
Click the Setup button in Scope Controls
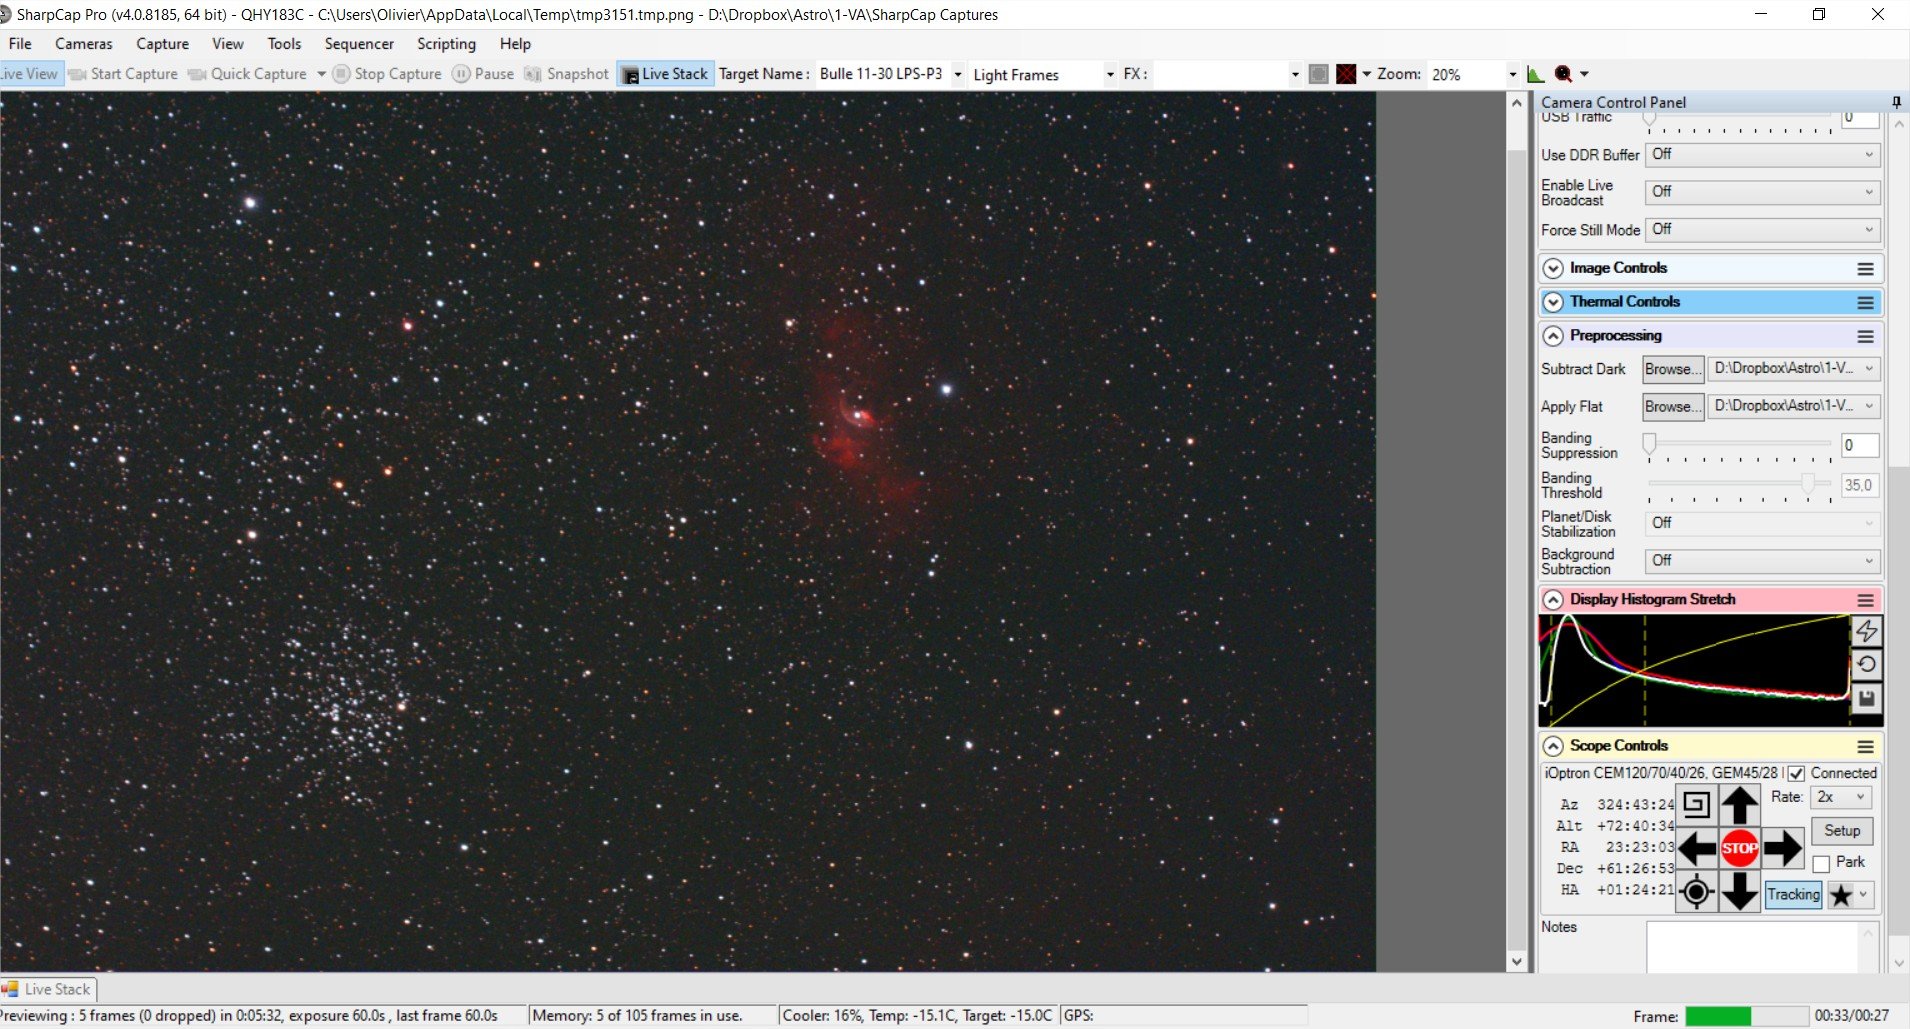click(1841, 831)
